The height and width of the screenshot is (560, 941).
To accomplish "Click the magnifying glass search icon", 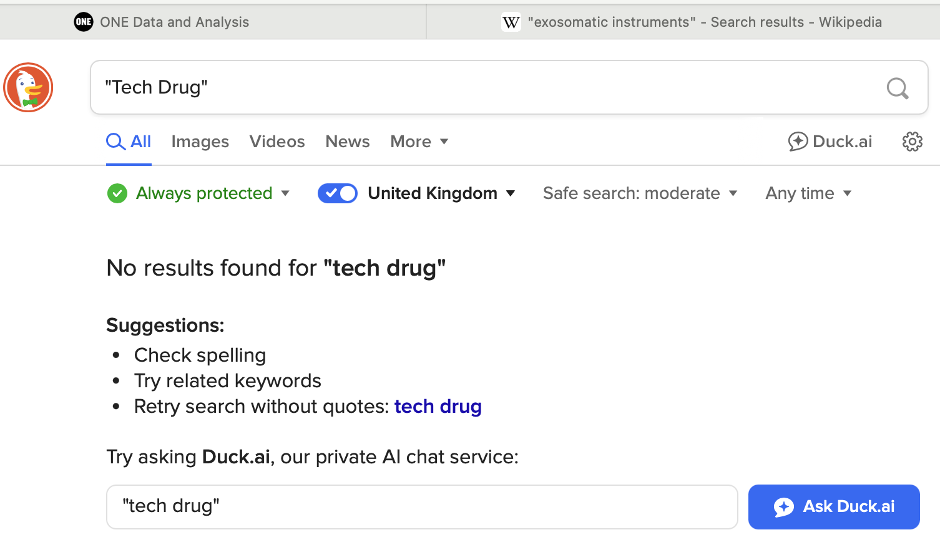I will (x=897, y=88).
